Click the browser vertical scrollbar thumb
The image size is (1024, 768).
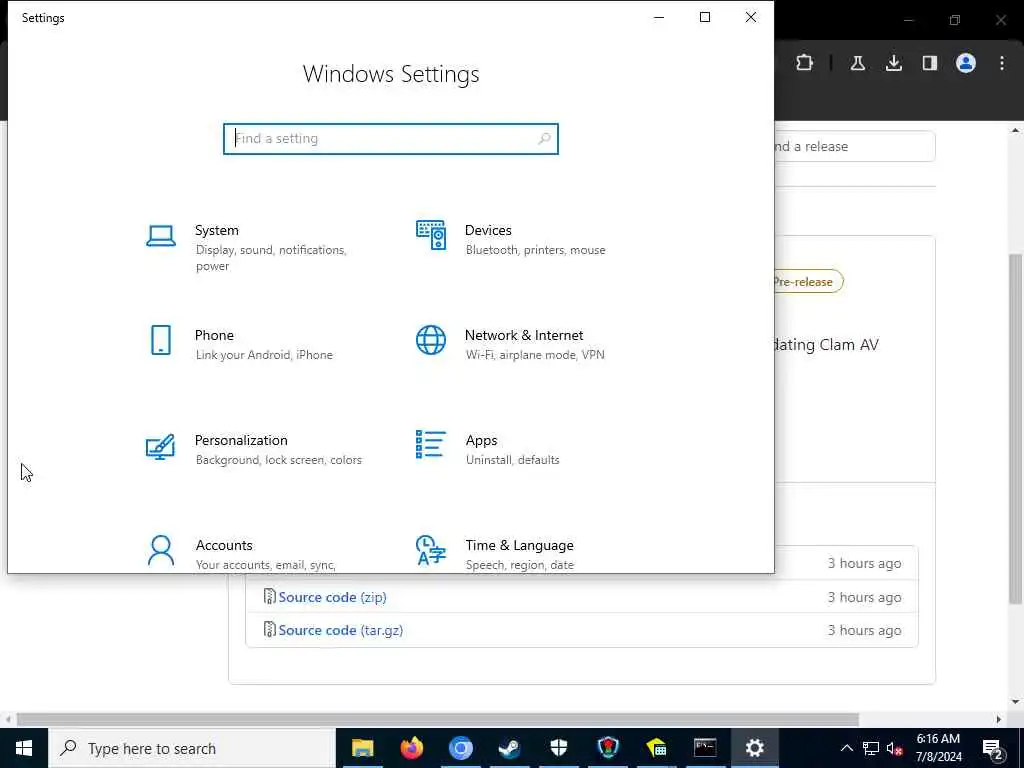(x=1015, y=428)
